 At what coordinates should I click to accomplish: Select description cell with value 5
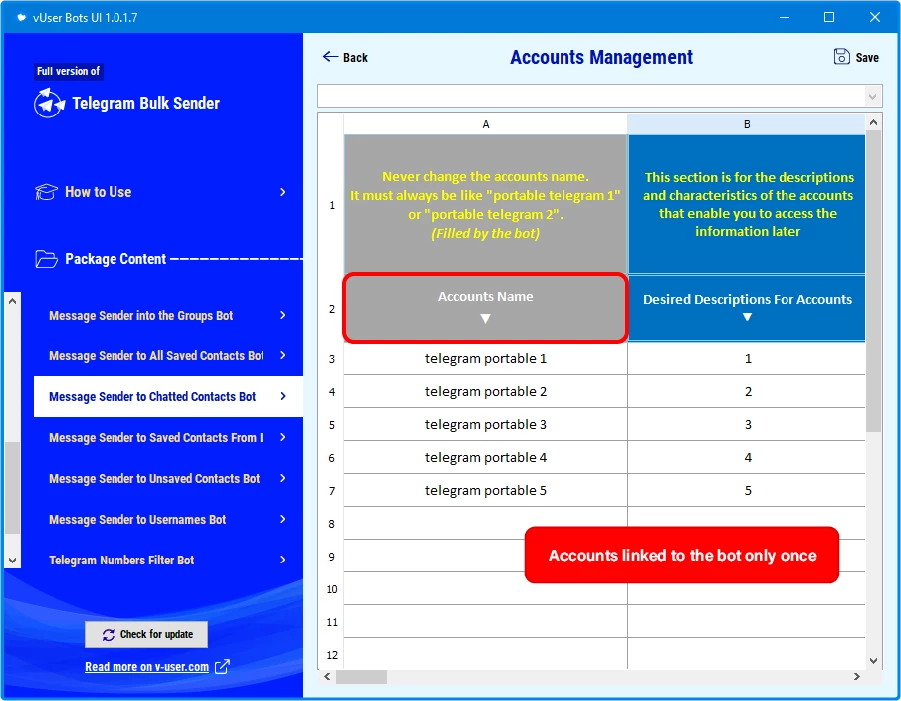coord(746,491)
